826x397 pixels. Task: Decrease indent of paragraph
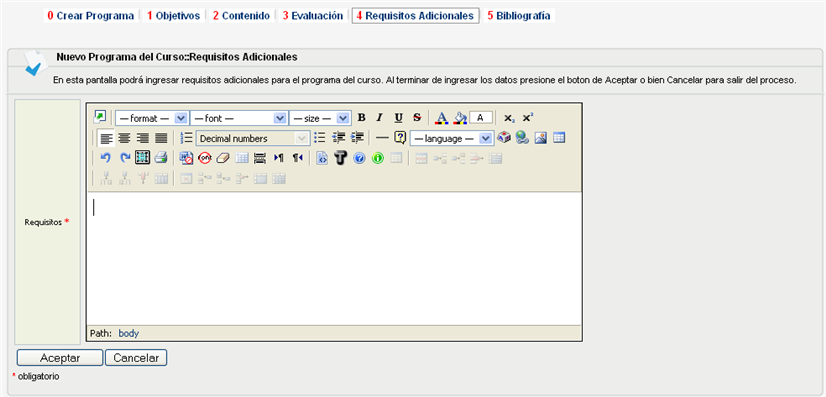pos(338,138)
